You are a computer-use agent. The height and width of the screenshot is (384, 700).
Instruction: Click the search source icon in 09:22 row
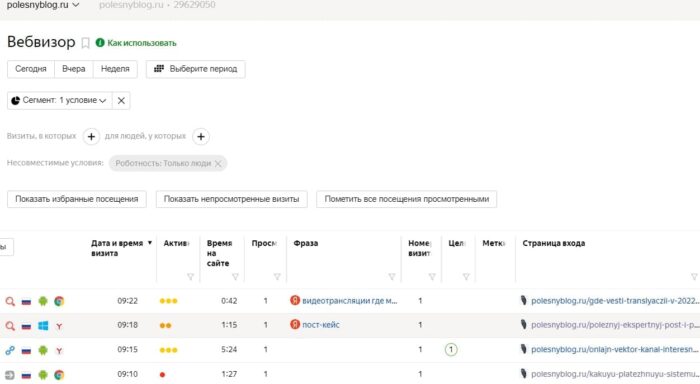10,301
